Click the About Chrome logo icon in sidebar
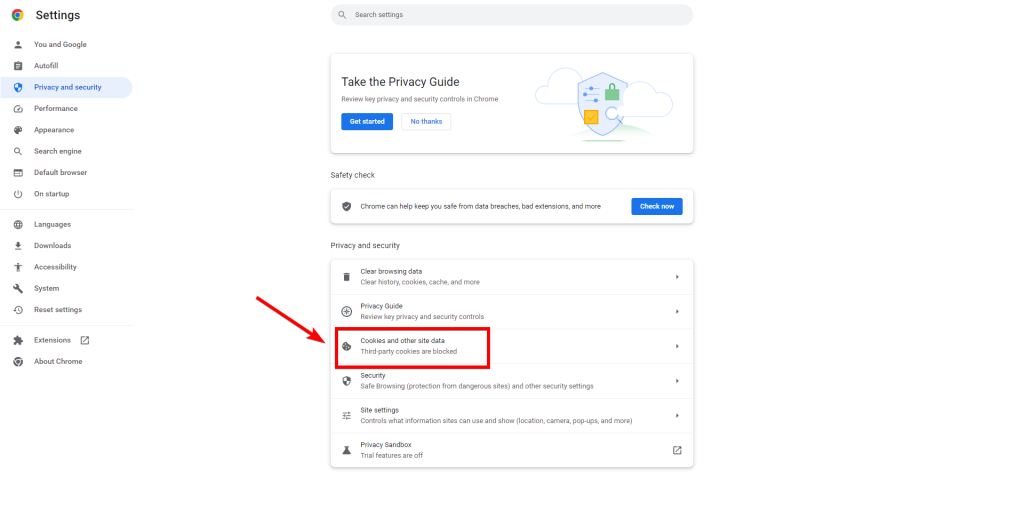Viewport: 1024px width, 517px height. click(18, 362)
